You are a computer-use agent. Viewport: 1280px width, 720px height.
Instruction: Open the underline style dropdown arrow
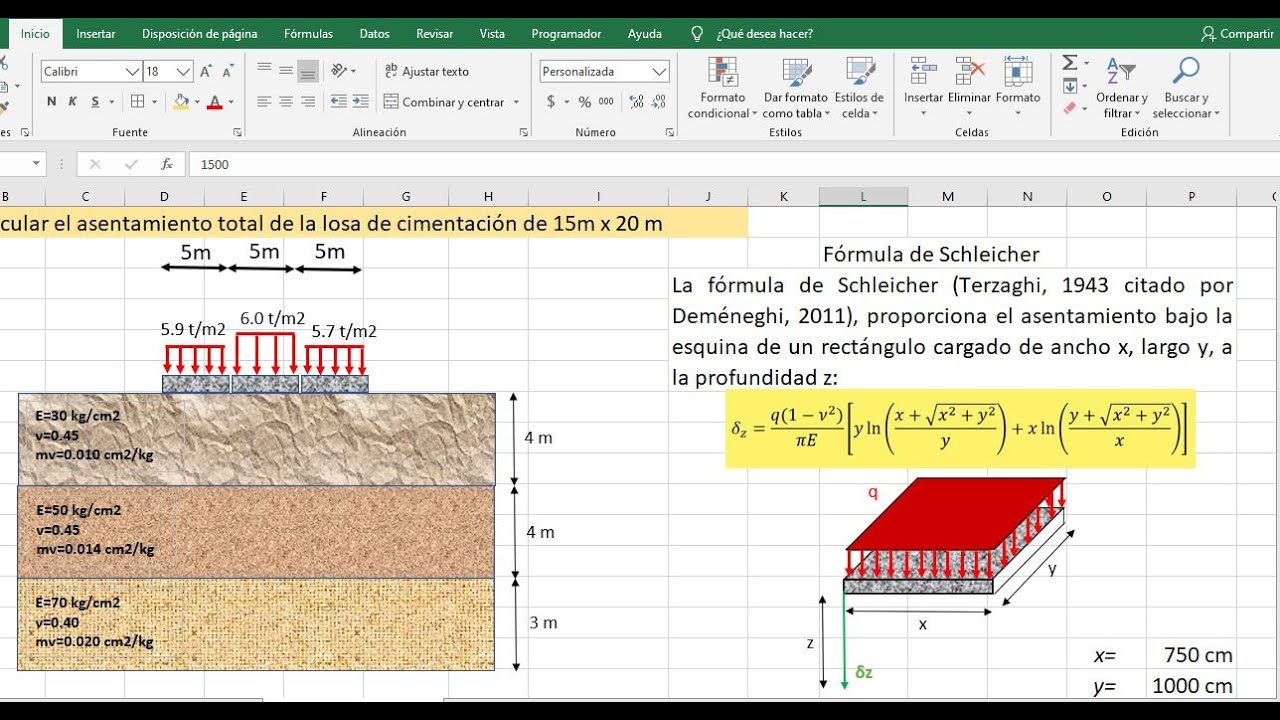pos(111,102)
